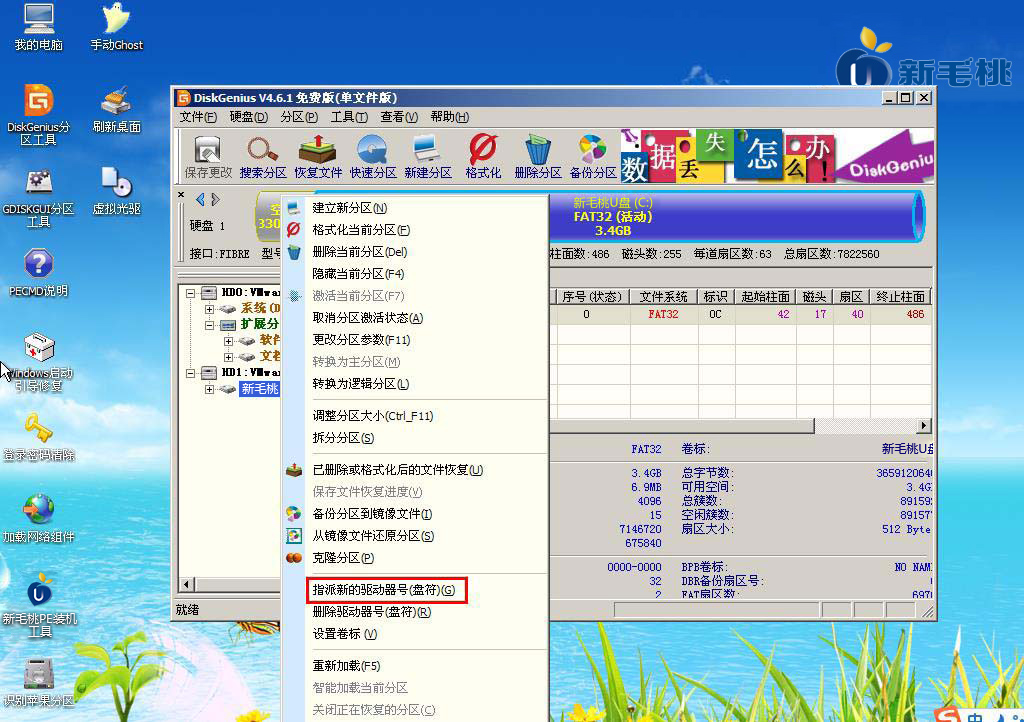This screenshot has width=1024, height=722.
Task: Launch the 虚拟光驱 desktop shortcut
Action: 116,191
